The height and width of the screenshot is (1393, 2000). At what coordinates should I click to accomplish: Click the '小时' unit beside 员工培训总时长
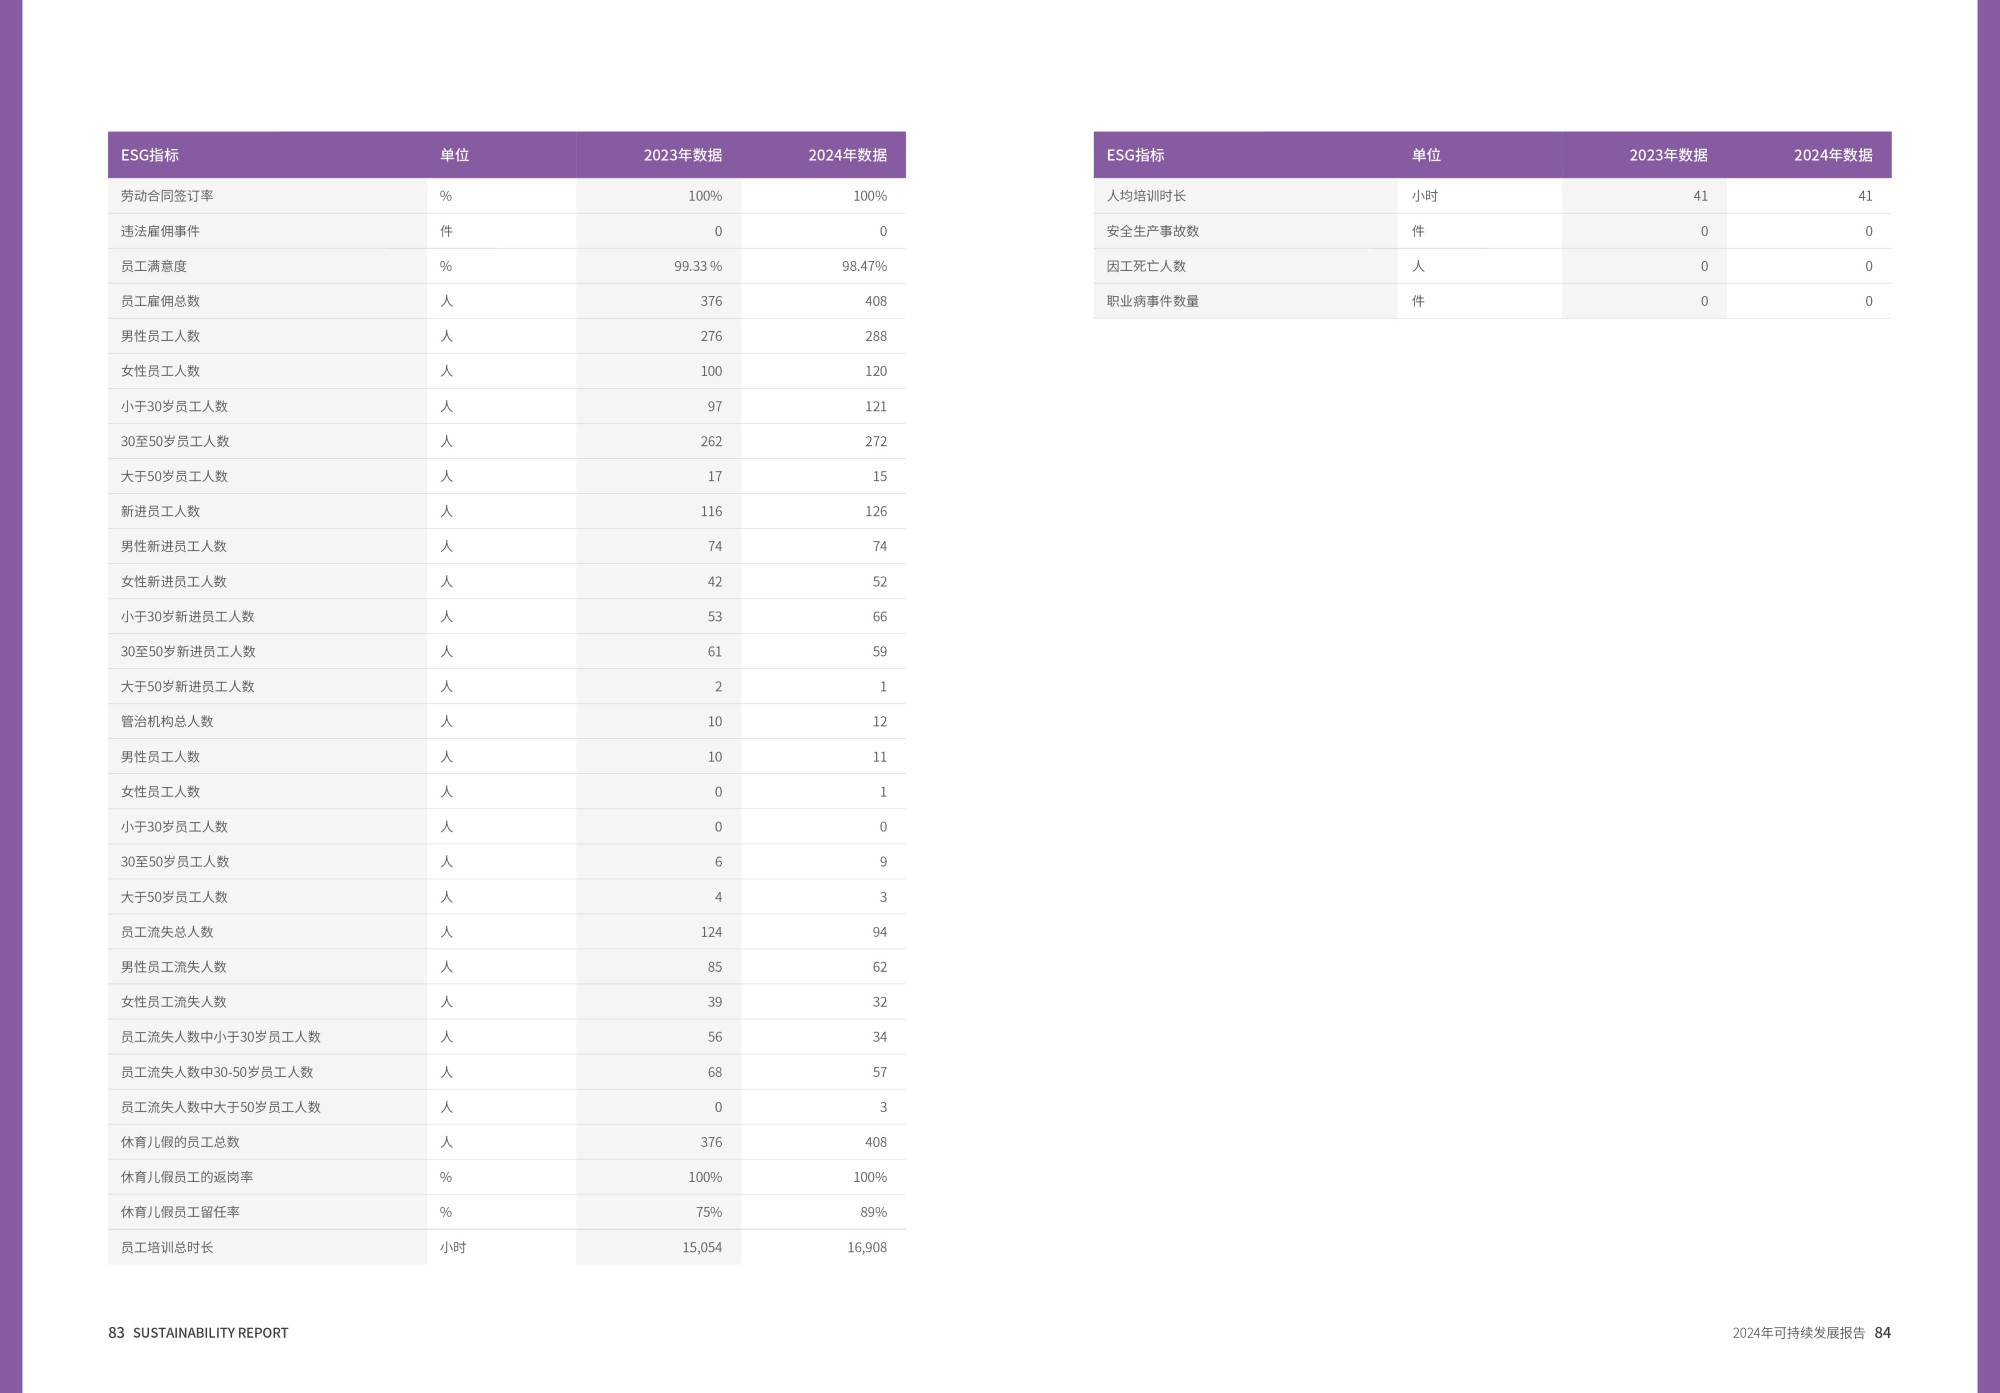(x=453, y=1248)
